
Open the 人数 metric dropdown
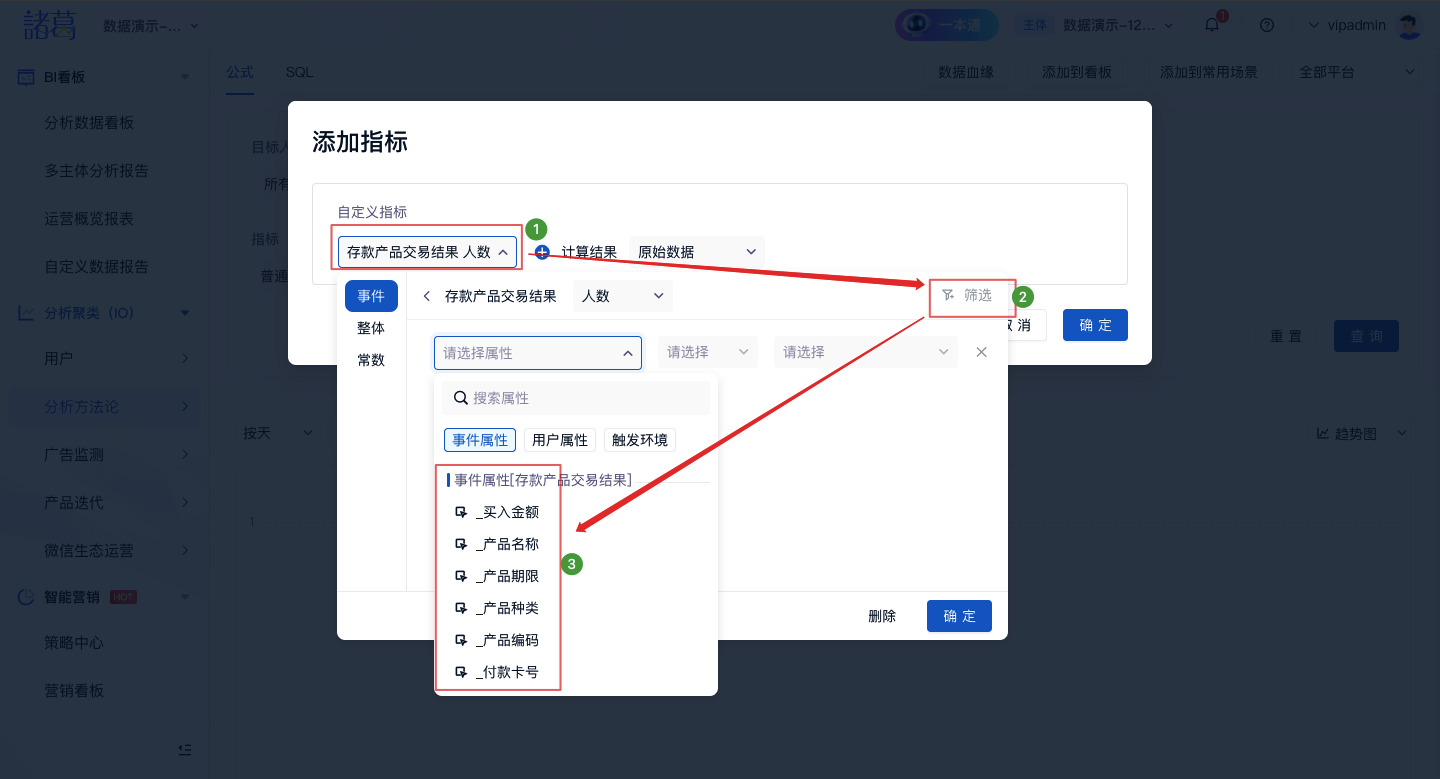coord(622,296)
